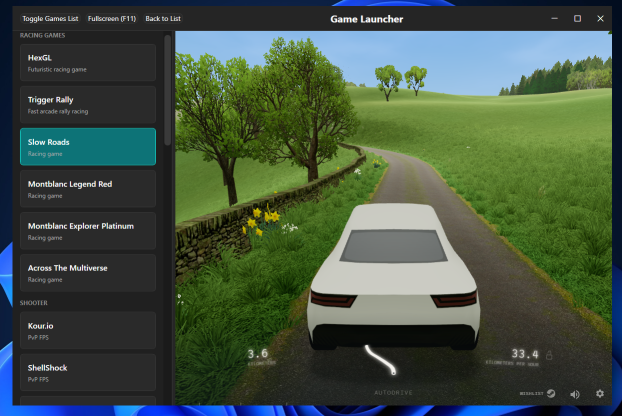Image resolution: width=622 pixels, height=416 pixels.
Task: Enter Fullscreen (F11) mode button
Action: pos(112,19)
